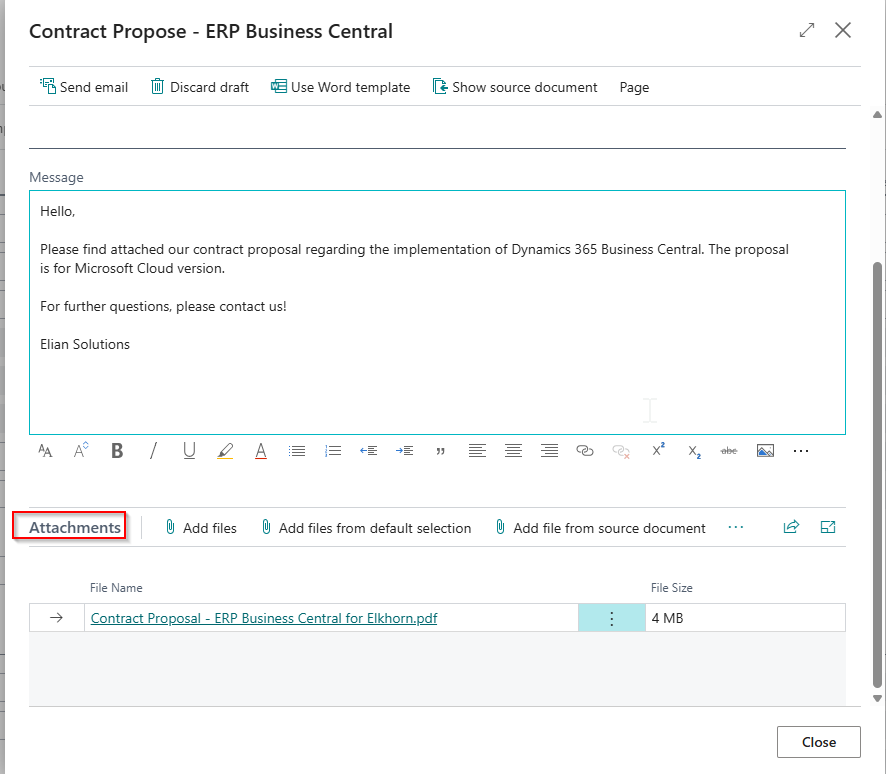Center align the text
The height and width of the screenshot is (774, 886).
[513, 451]
